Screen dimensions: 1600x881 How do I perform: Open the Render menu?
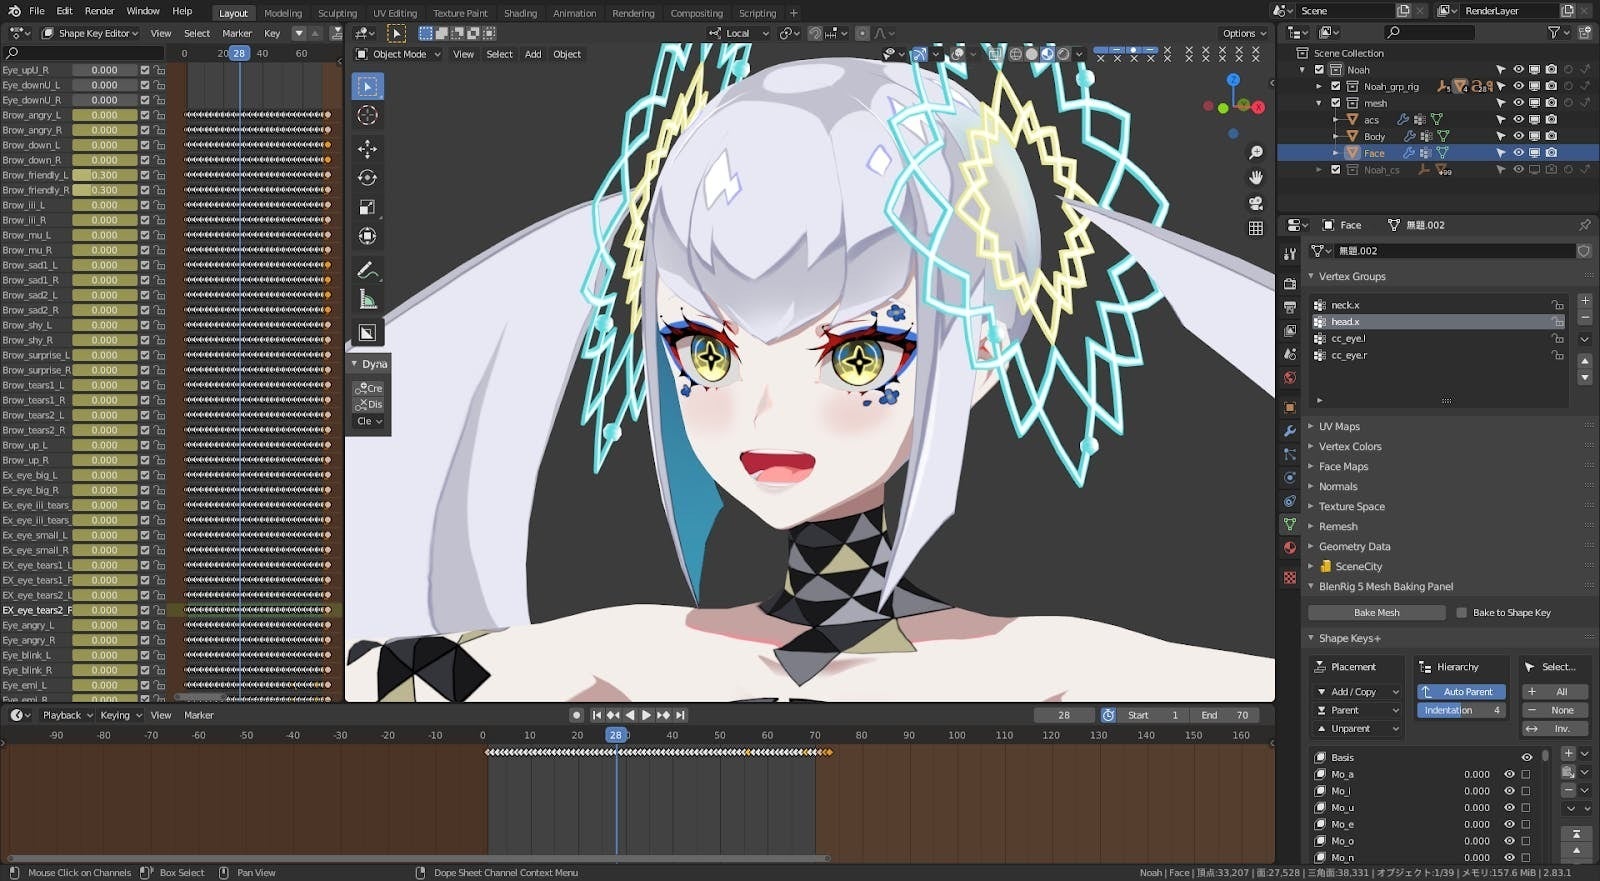(99, 11)
